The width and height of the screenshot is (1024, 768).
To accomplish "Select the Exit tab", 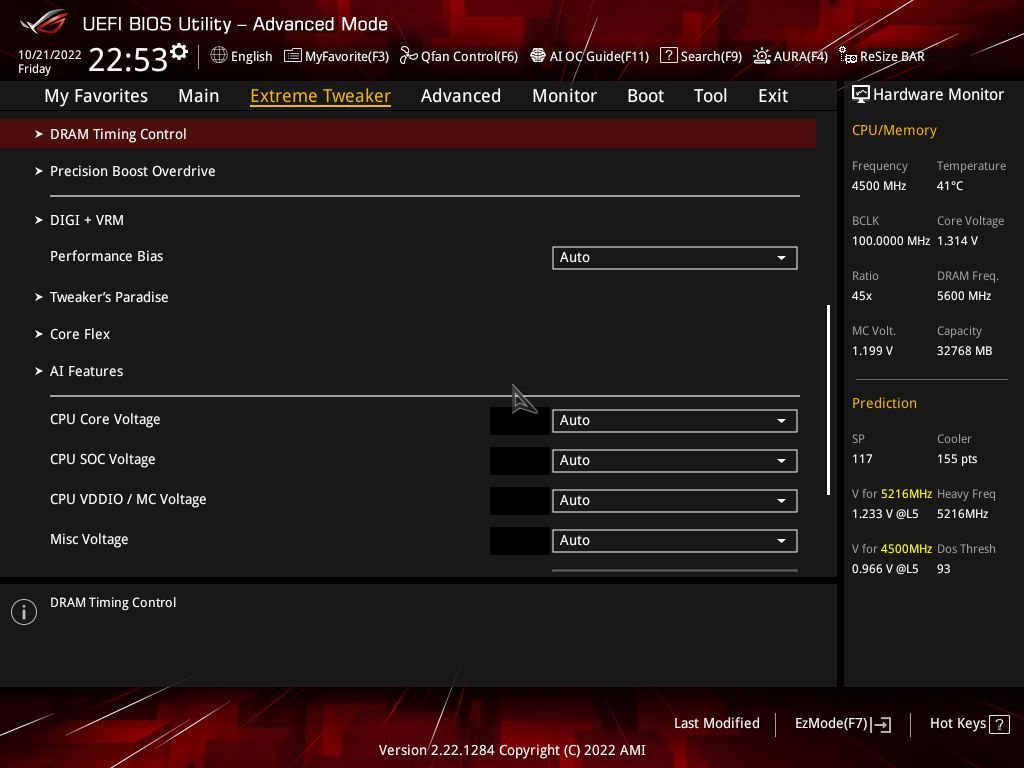I will (773, 96).
